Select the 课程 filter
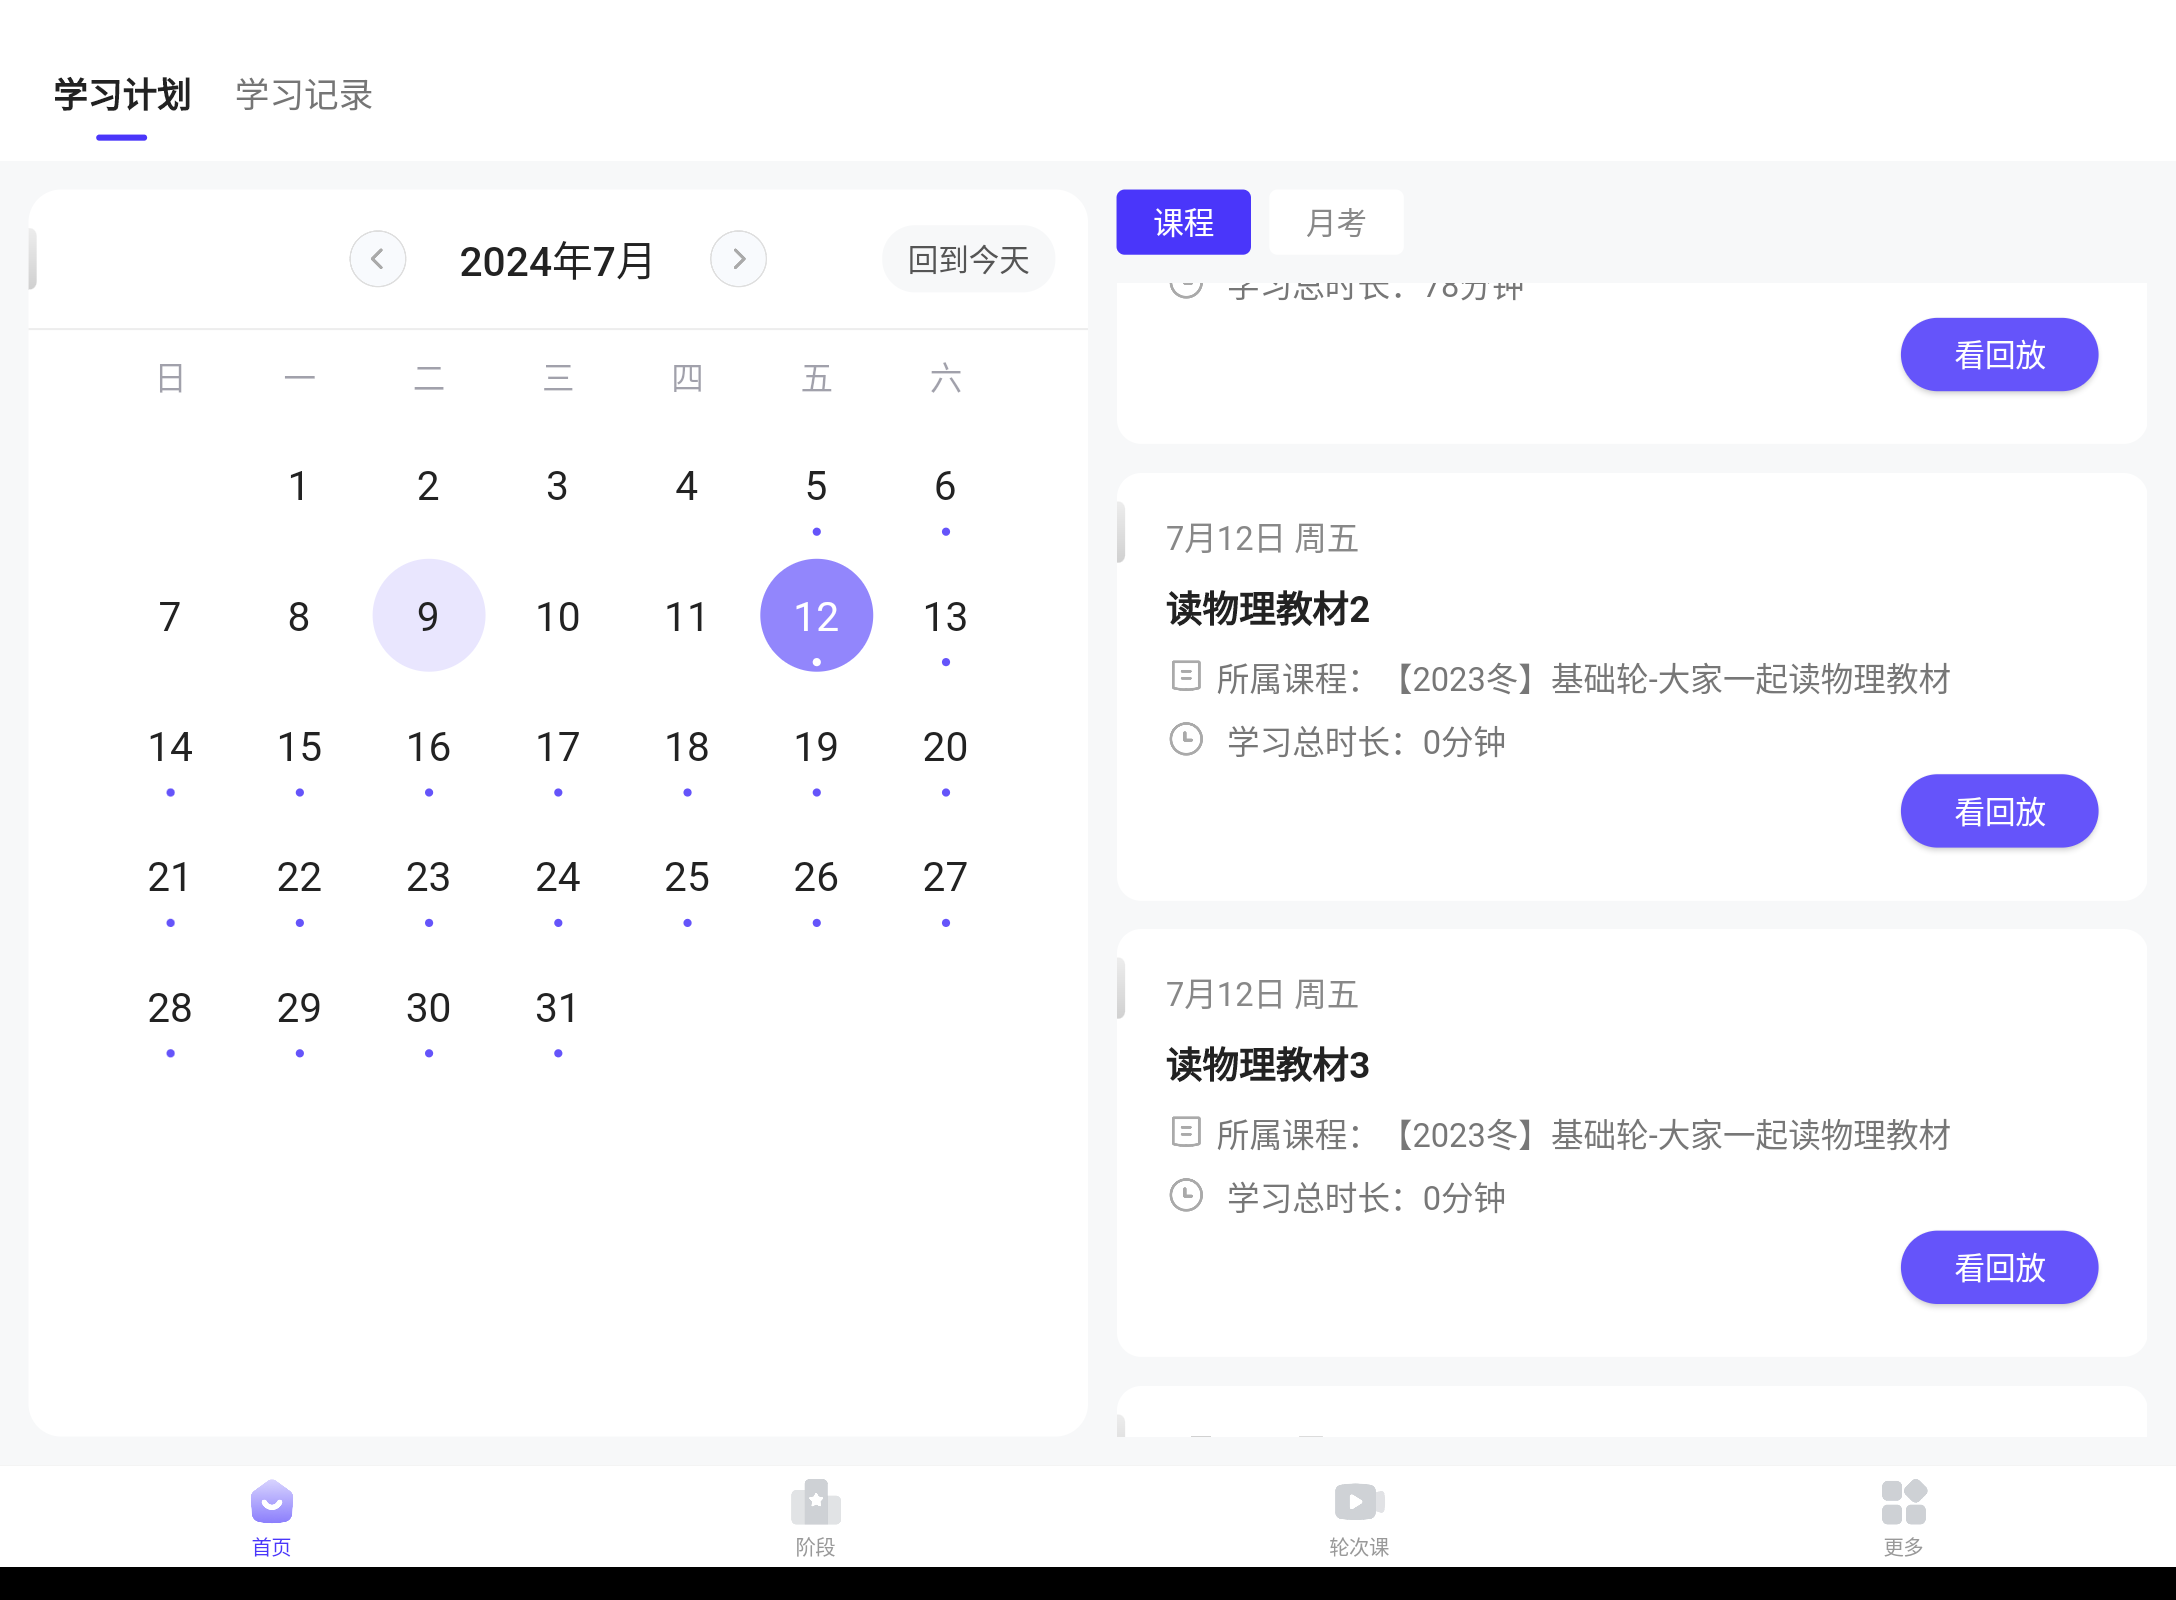Screen dimensions: 2176x1600 [x=1183, y=222]
